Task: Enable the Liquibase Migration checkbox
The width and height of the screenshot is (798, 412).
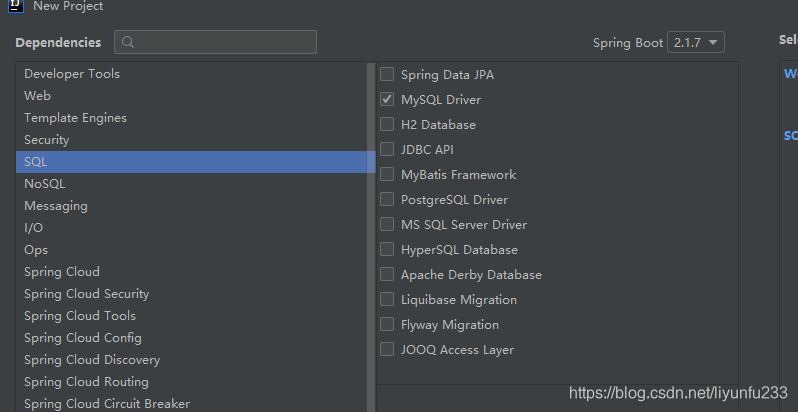Action: click(x=387, y=299)
